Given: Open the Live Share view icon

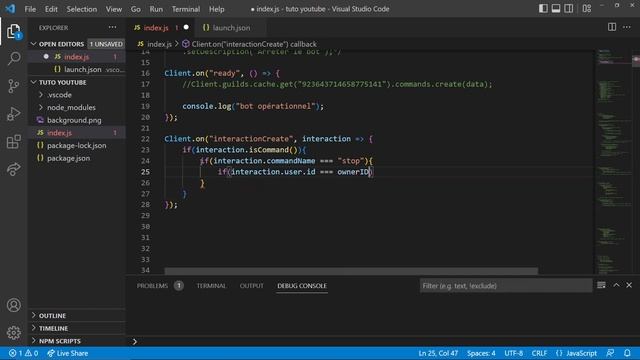Looking at the screenshot, I should tap(13, 169).
